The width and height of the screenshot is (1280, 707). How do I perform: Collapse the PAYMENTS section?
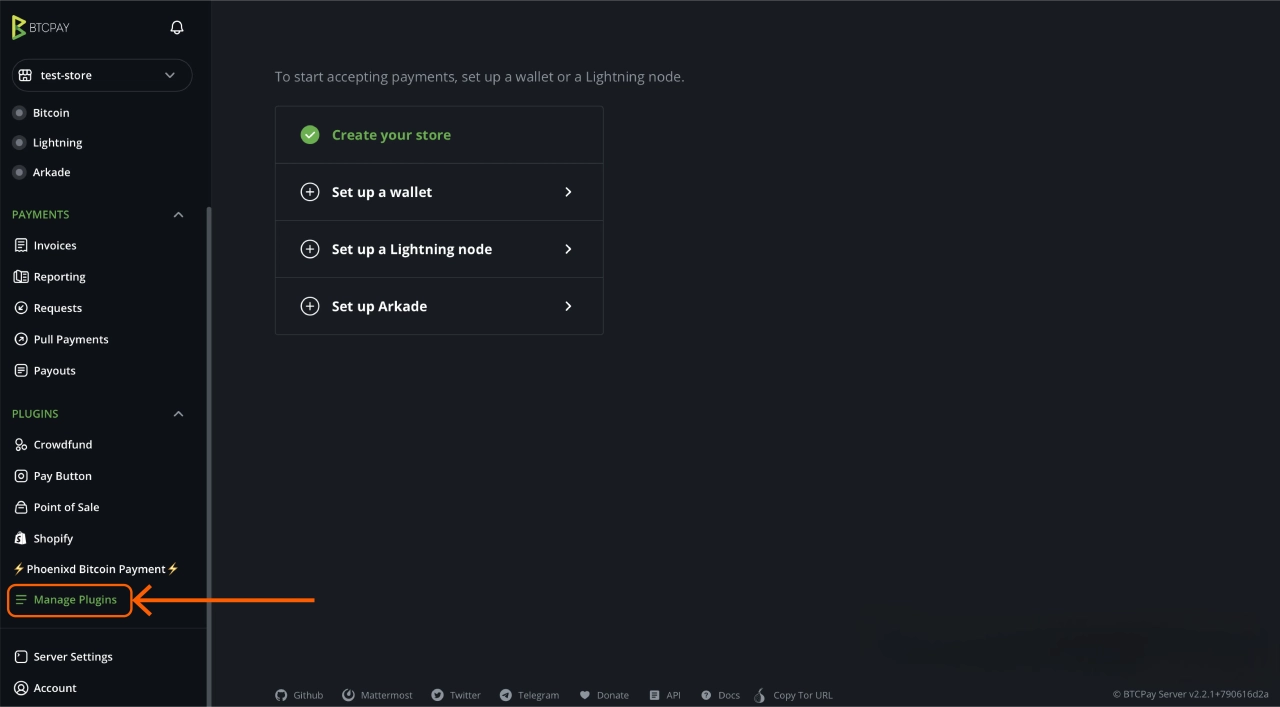(178, 214)
